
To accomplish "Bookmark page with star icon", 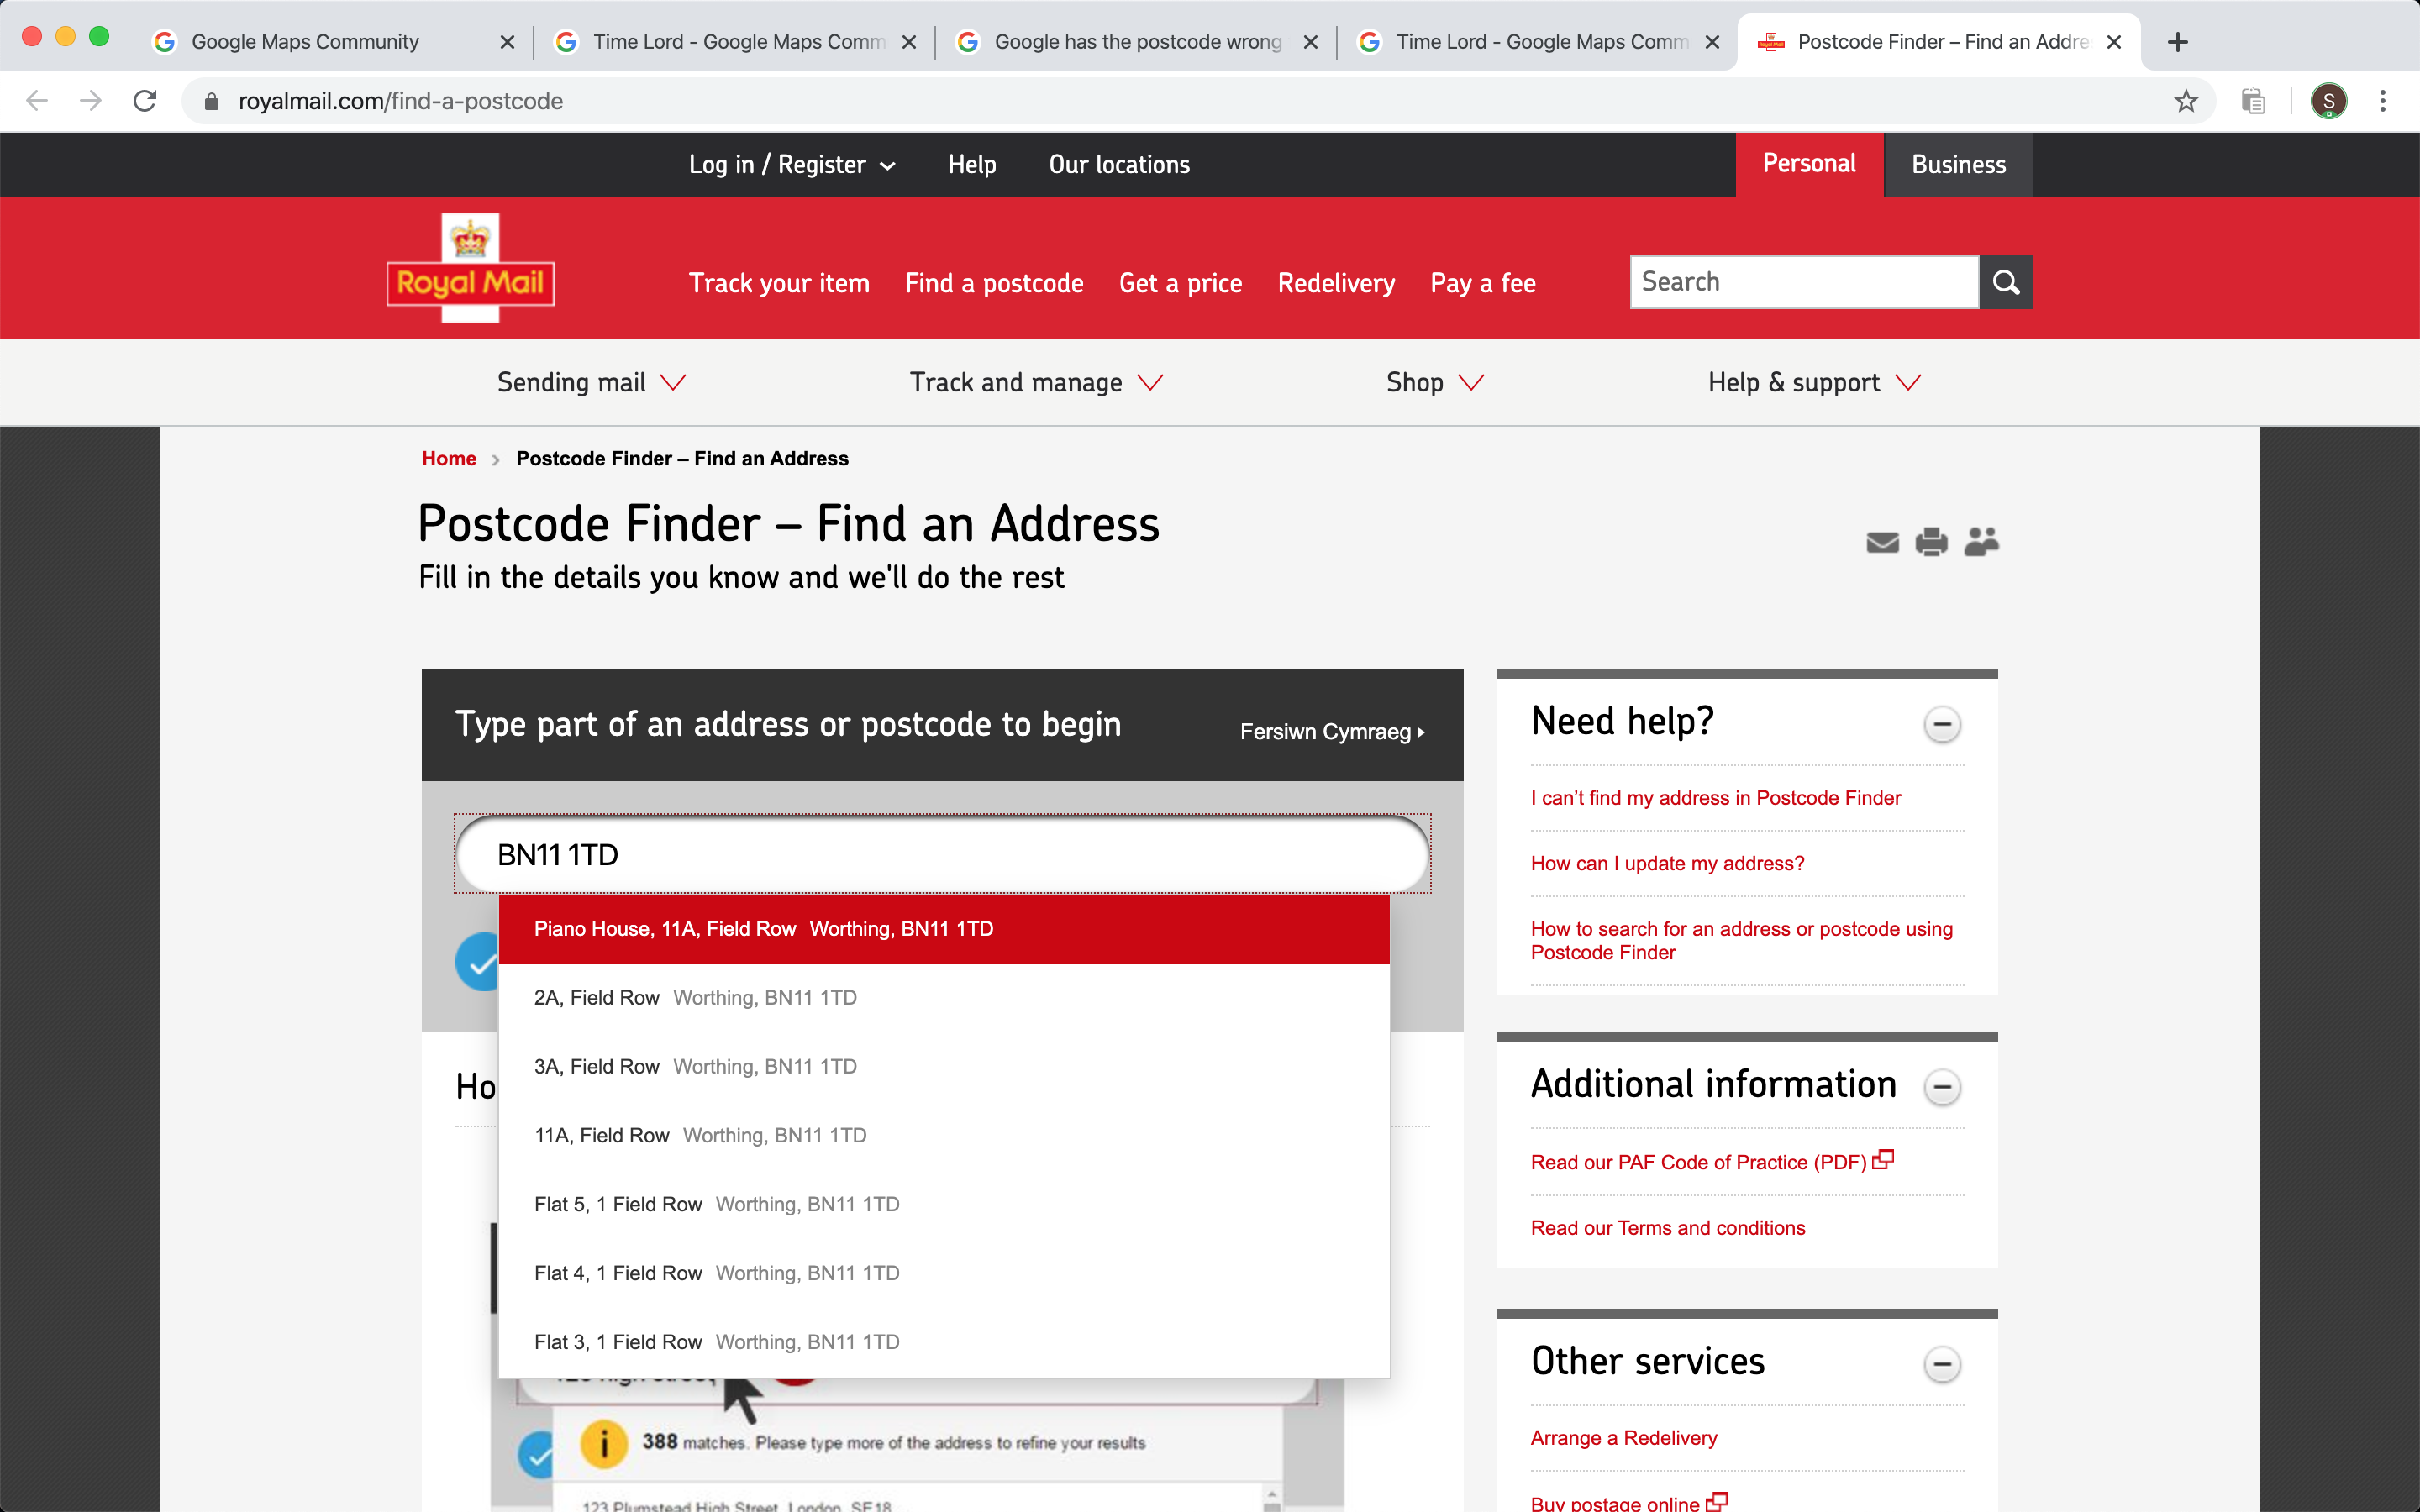I will click(x=2186, y=101).
